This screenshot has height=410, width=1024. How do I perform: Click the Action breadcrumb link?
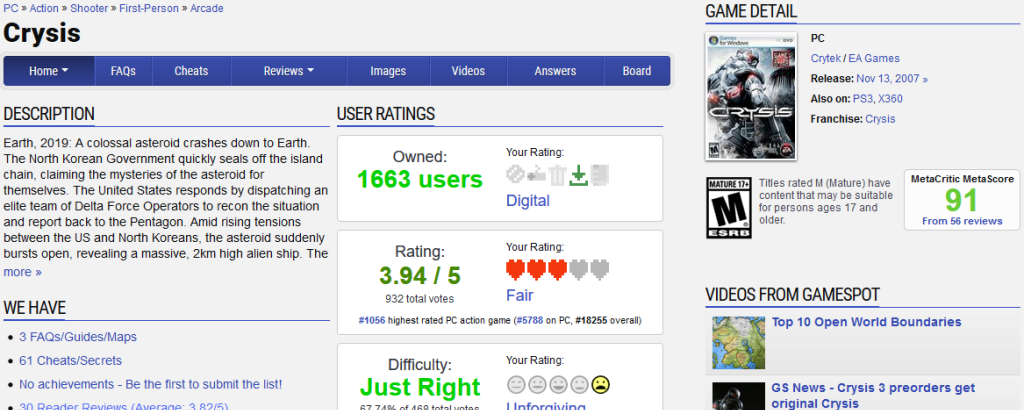point(44,8)
